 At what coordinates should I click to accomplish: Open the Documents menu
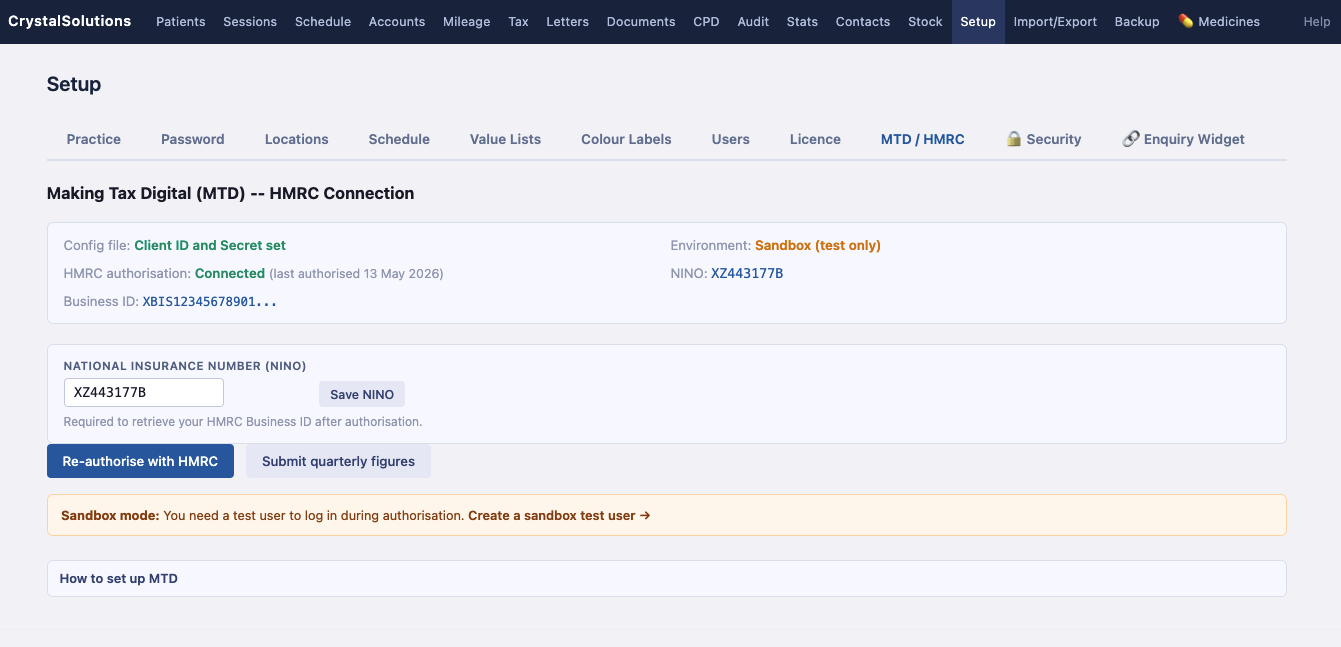(641, 21)
